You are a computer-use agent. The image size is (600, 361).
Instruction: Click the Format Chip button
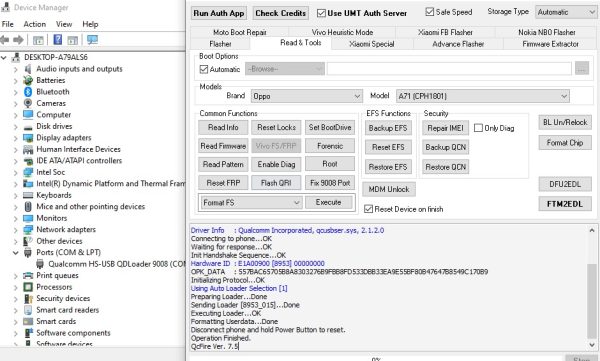click(x=565, y=143)
